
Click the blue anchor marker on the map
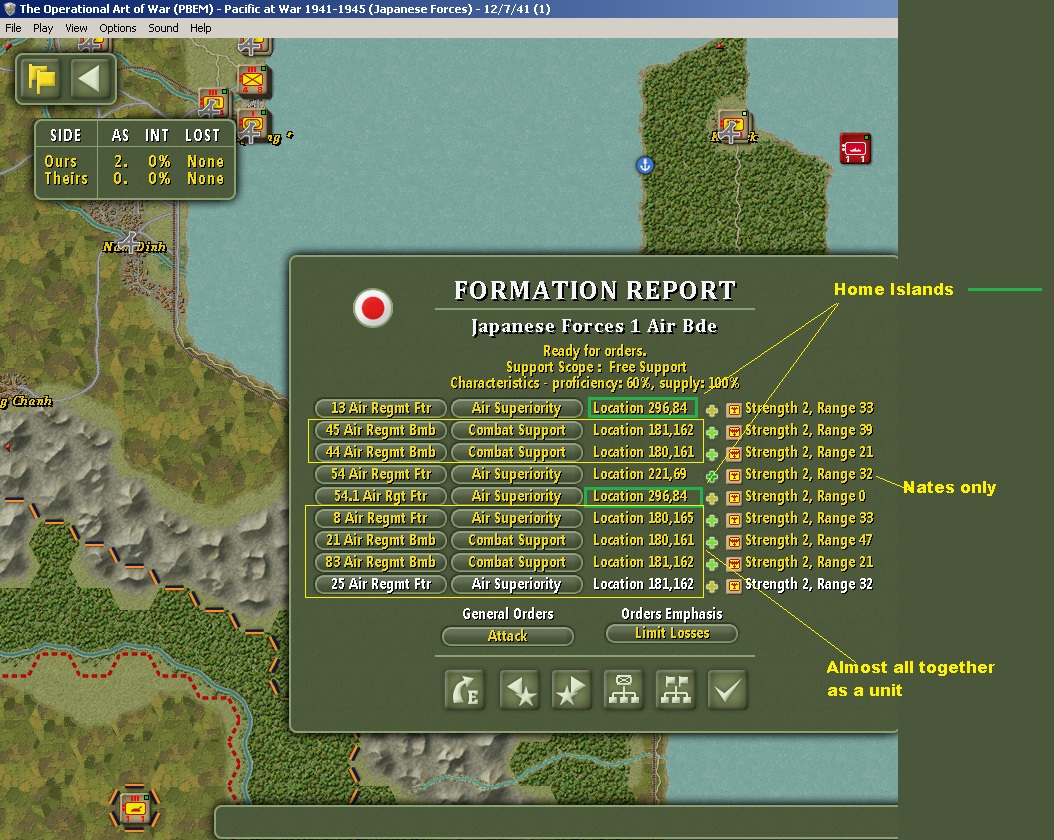(645, 165)
